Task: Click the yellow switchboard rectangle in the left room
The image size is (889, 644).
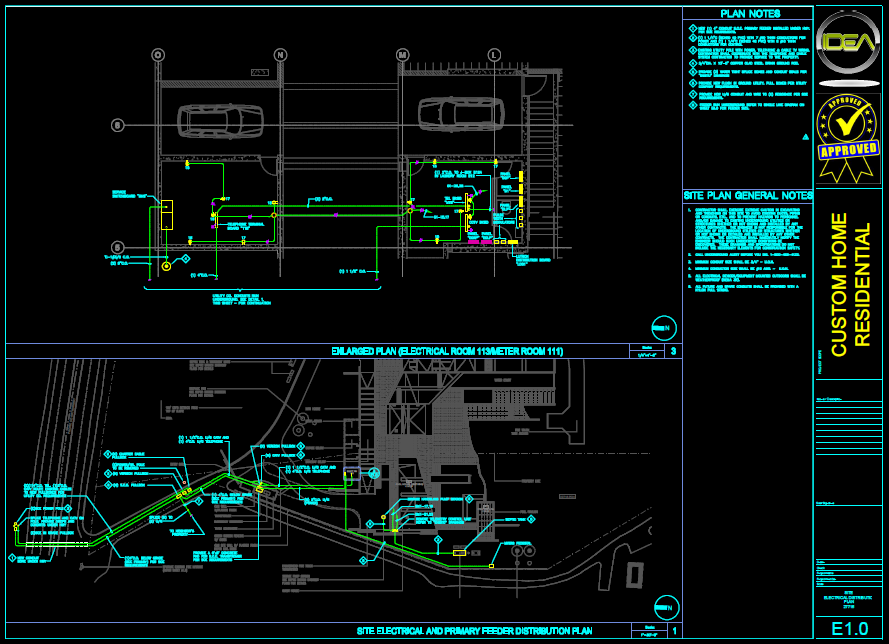Action: coord(167,219)
